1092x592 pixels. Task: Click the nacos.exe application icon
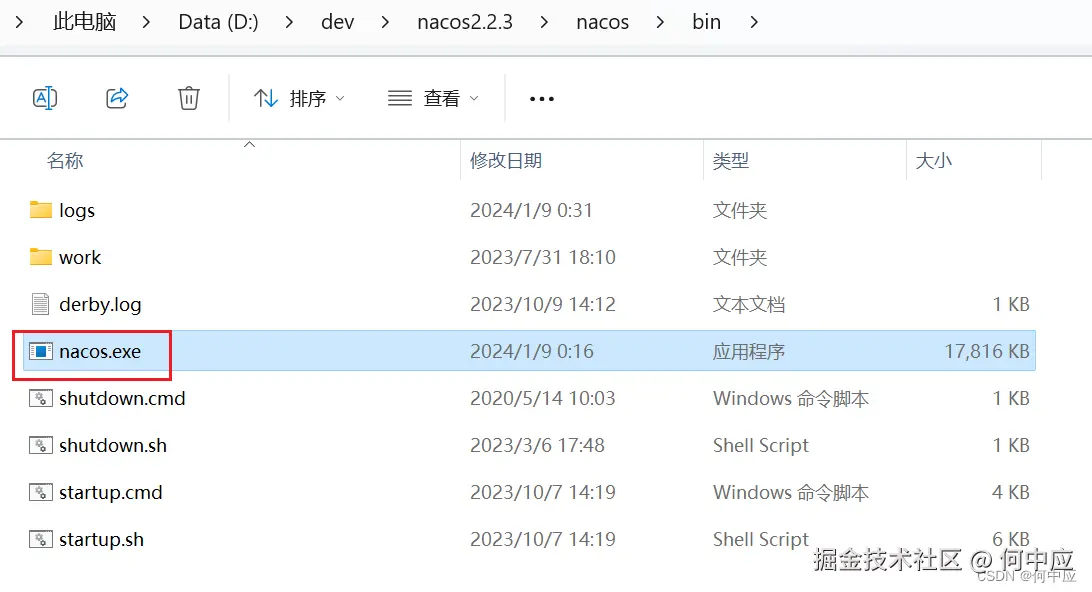click(40, 351)
